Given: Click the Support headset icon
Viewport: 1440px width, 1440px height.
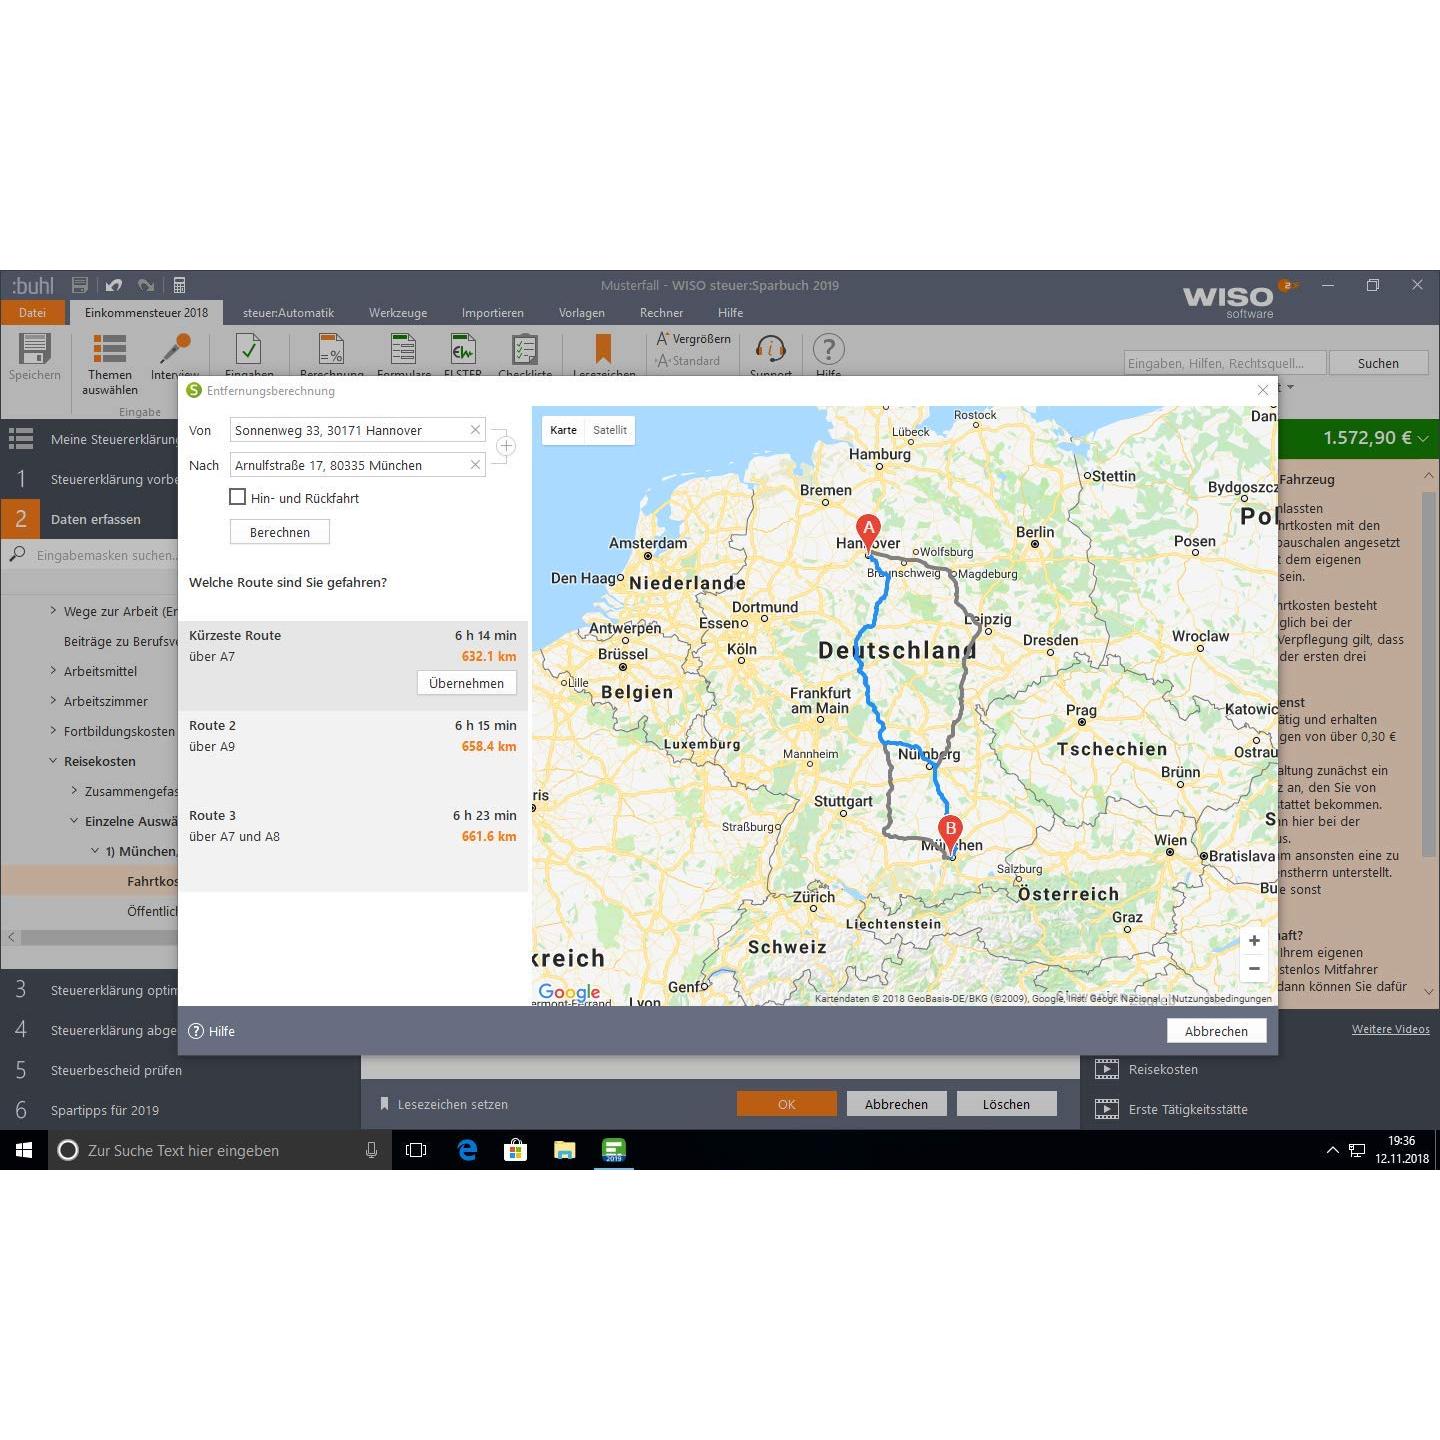Looking at the screenshot, I should tap(770, 349).
